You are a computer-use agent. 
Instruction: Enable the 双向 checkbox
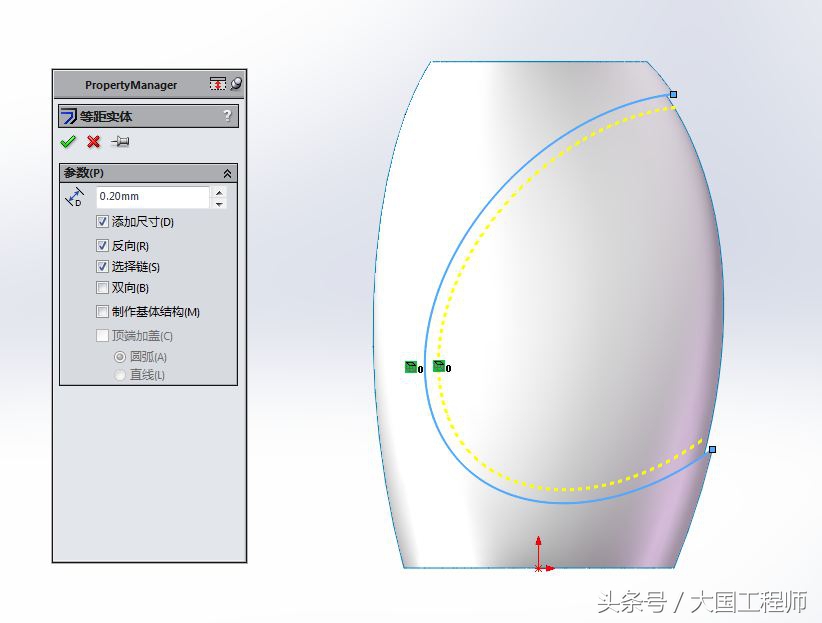tap(102, 288)
